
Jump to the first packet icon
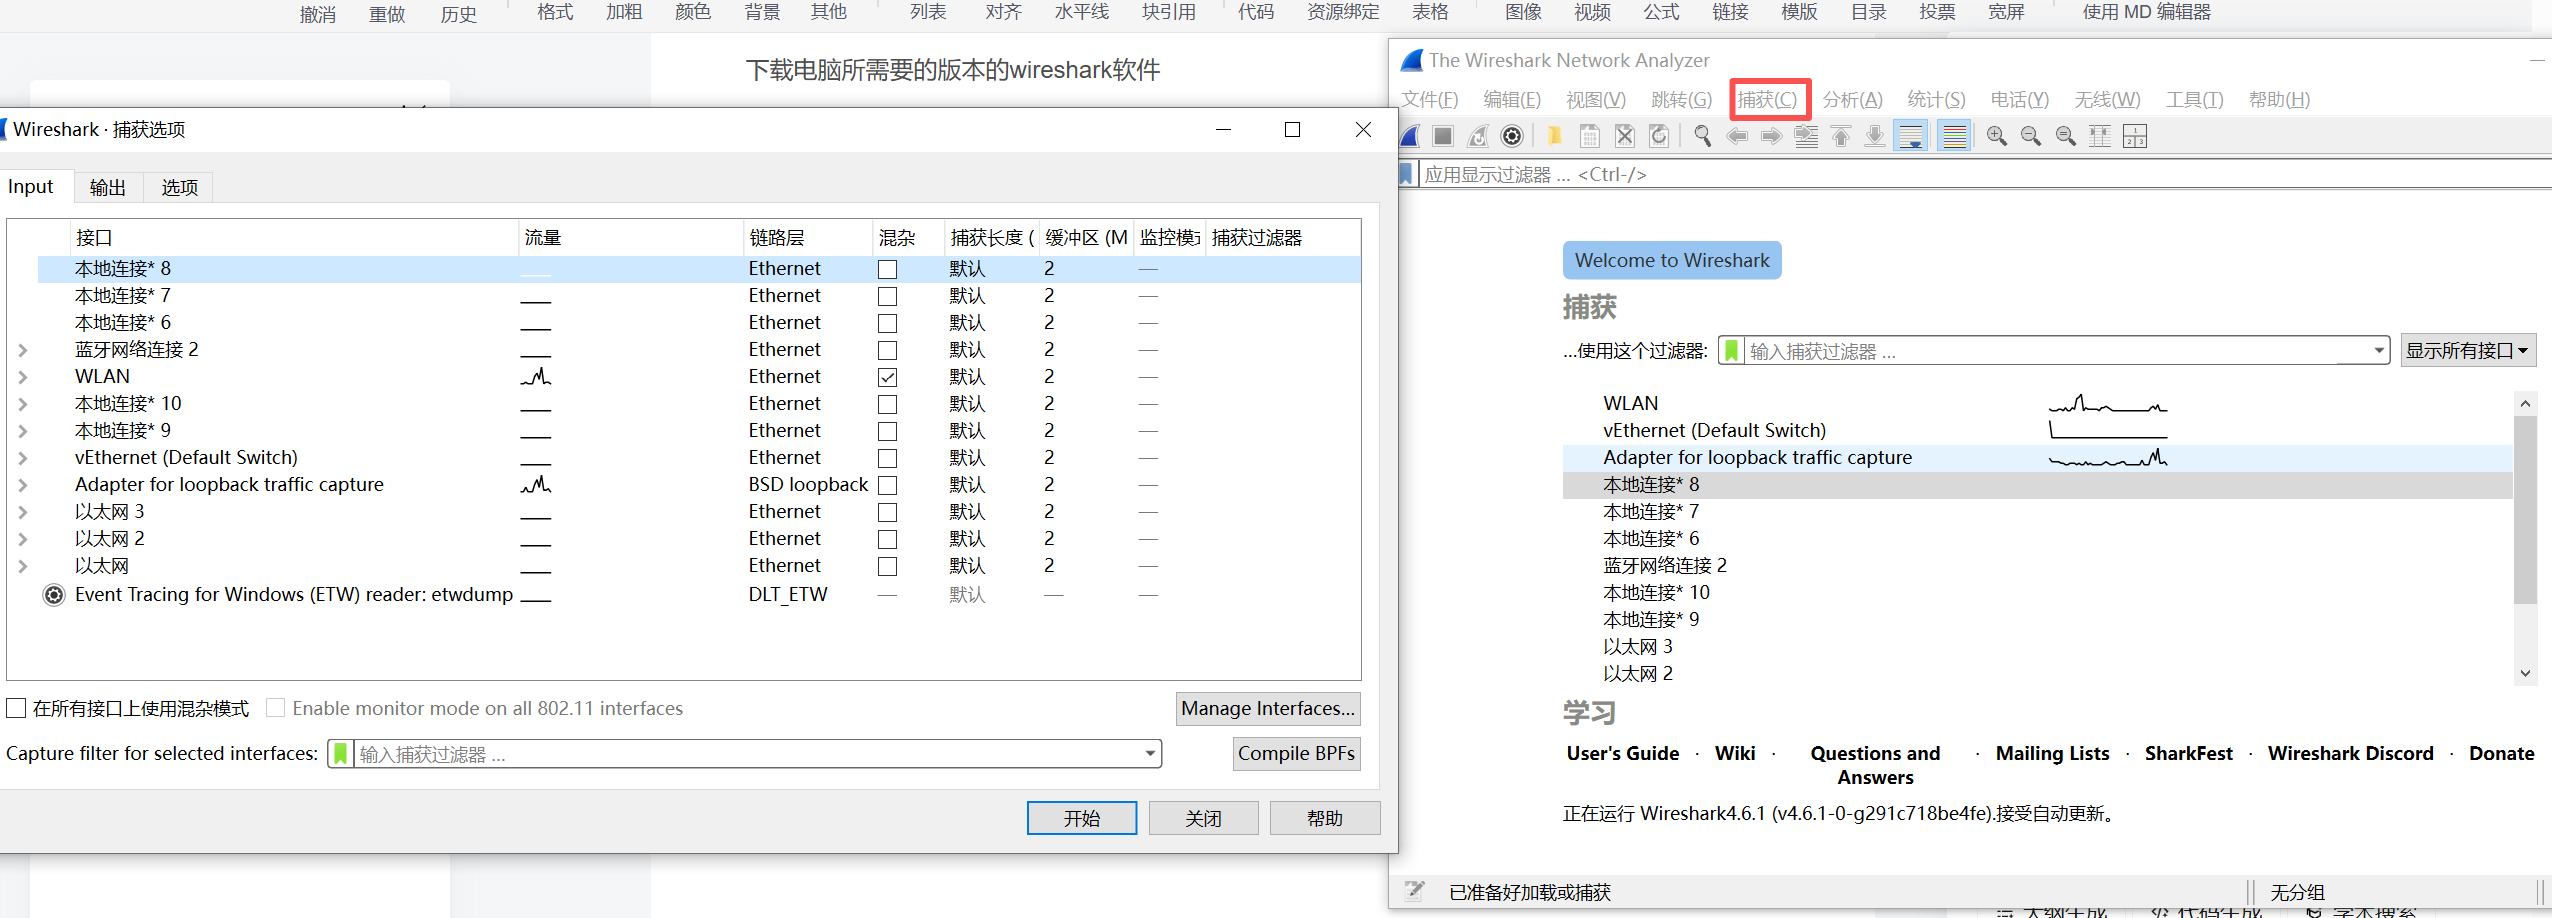[1841, 136]
